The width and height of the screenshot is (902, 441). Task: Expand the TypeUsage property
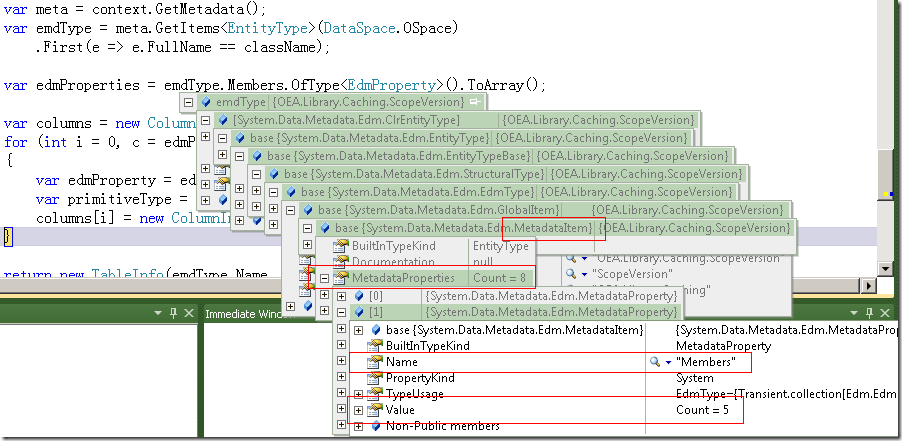click(x=359, y=394)
